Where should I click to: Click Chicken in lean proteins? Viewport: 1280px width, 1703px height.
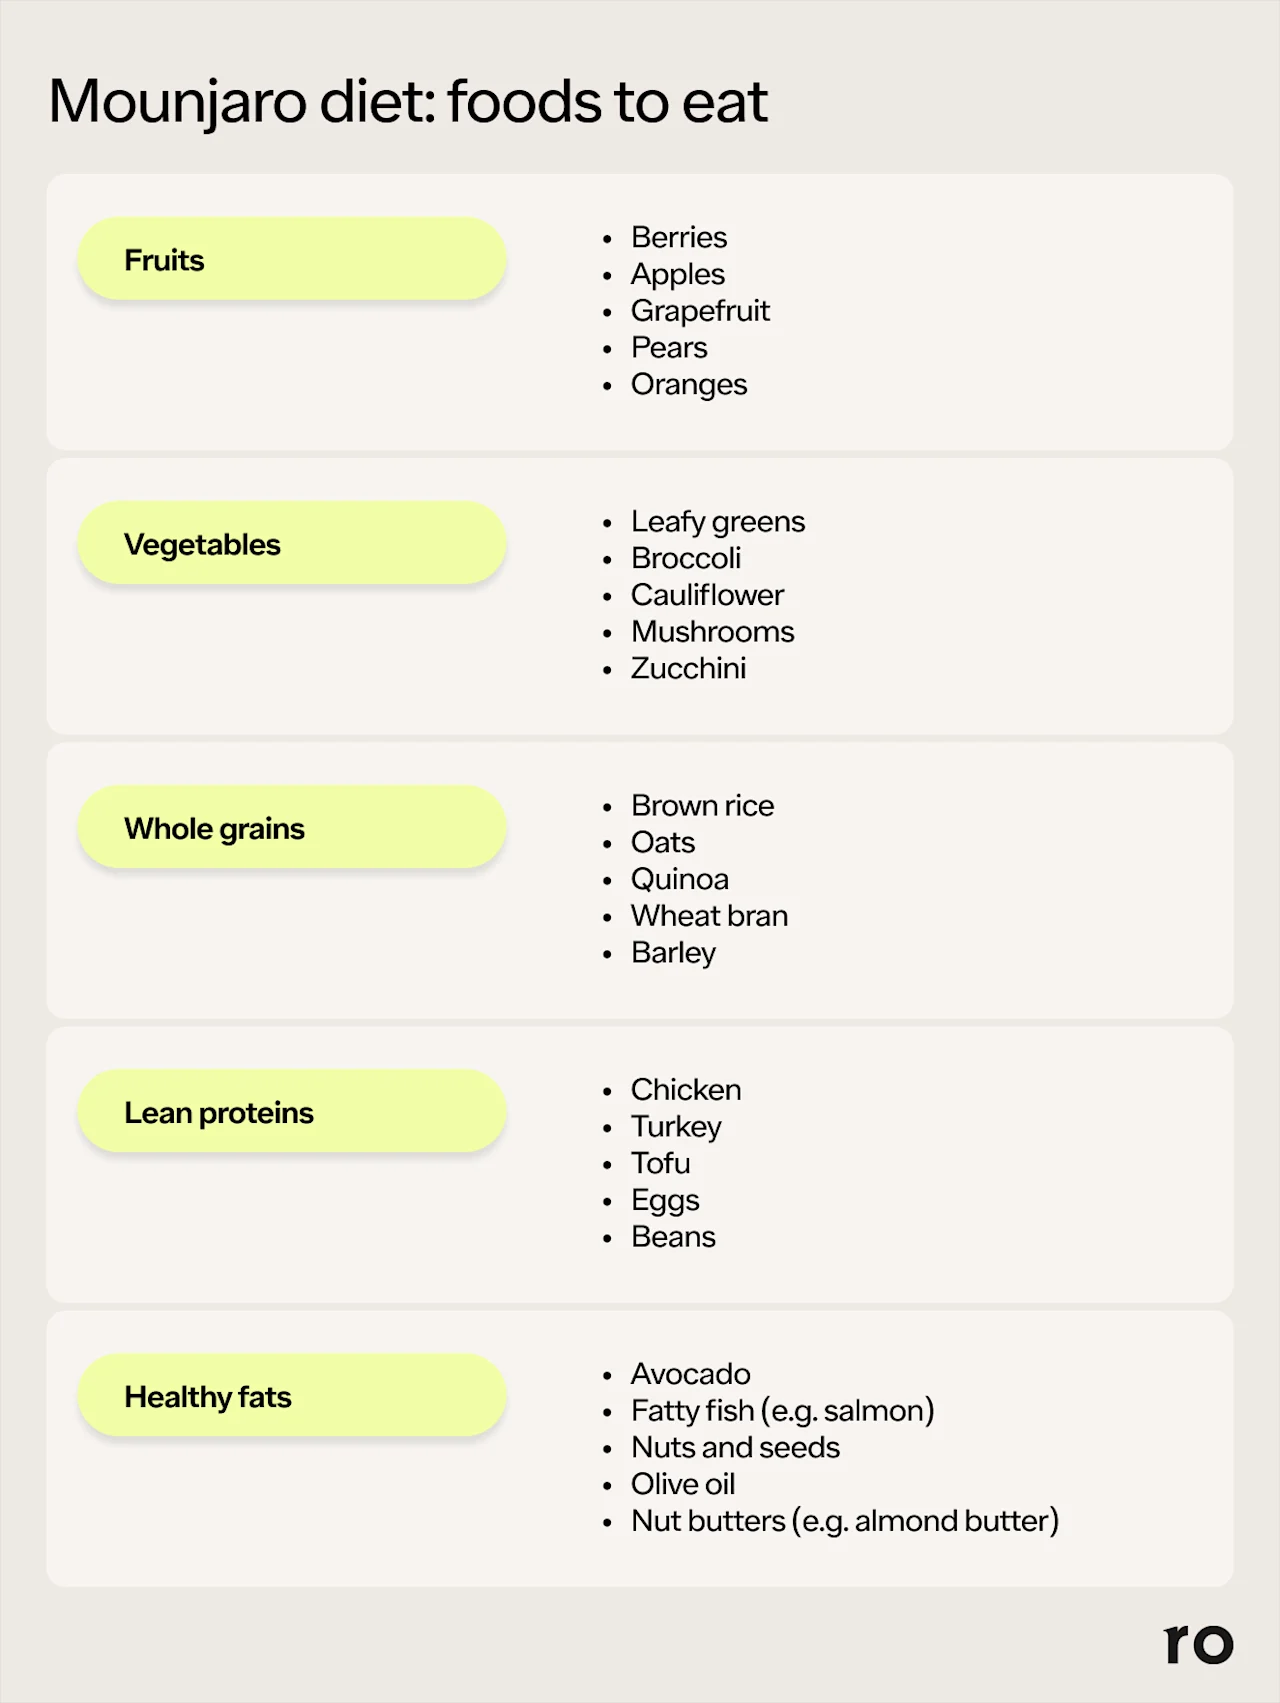[686, 1090]
